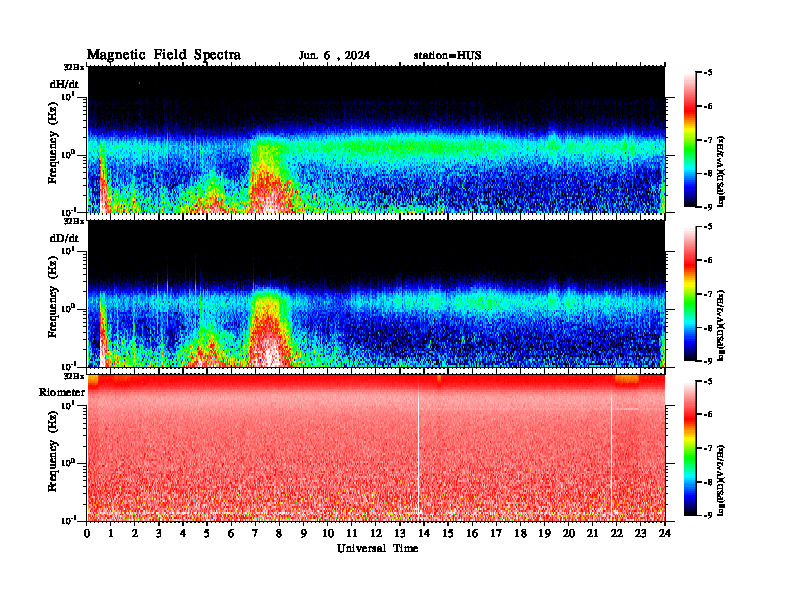Click hour tick label "3" on time axis
The image size is (792, 612).
tap(160, 534)
